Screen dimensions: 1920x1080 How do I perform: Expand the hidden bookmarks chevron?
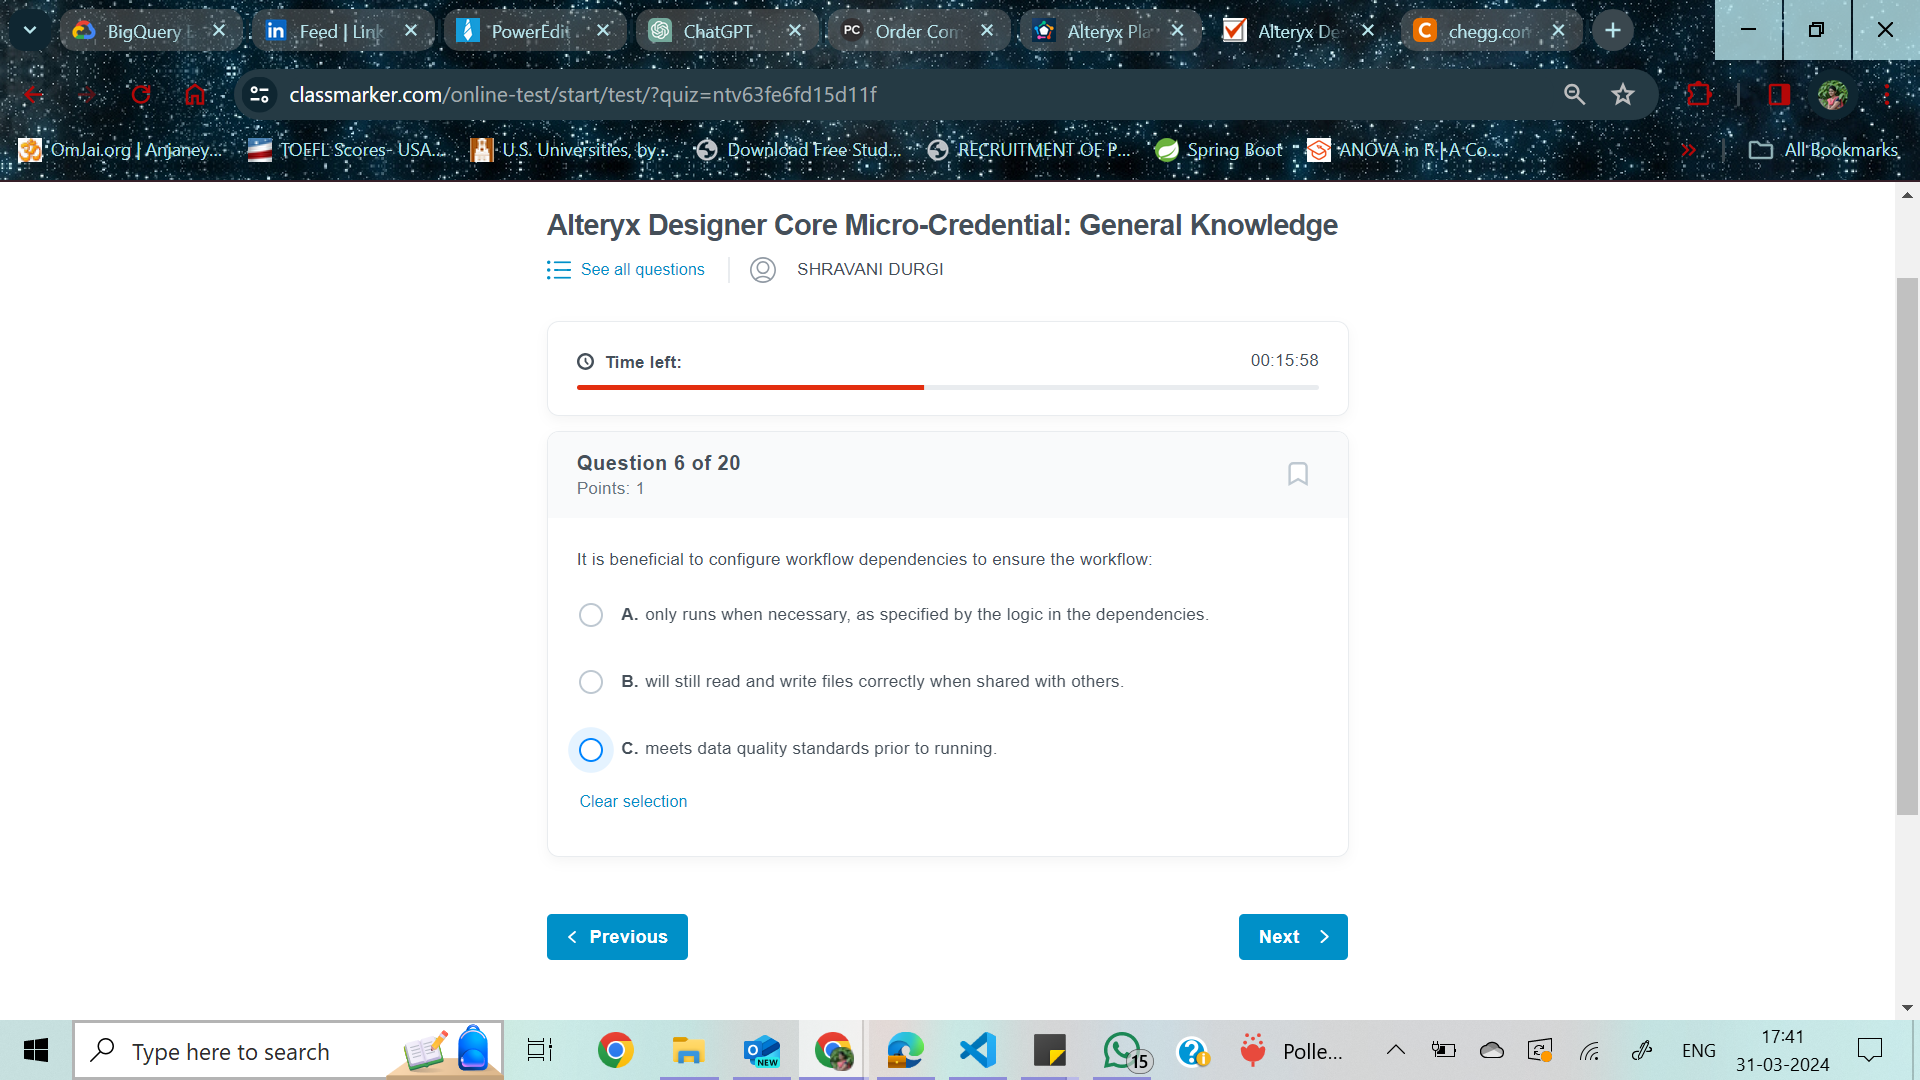click(1689, 150)
